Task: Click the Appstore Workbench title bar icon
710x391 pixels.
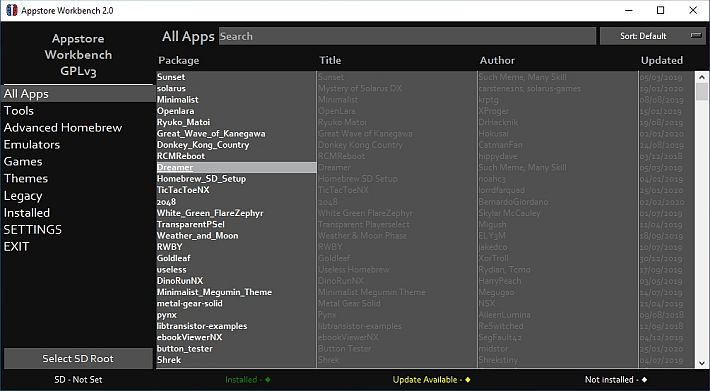Action: pyautogui.click(x=11, y=10)
